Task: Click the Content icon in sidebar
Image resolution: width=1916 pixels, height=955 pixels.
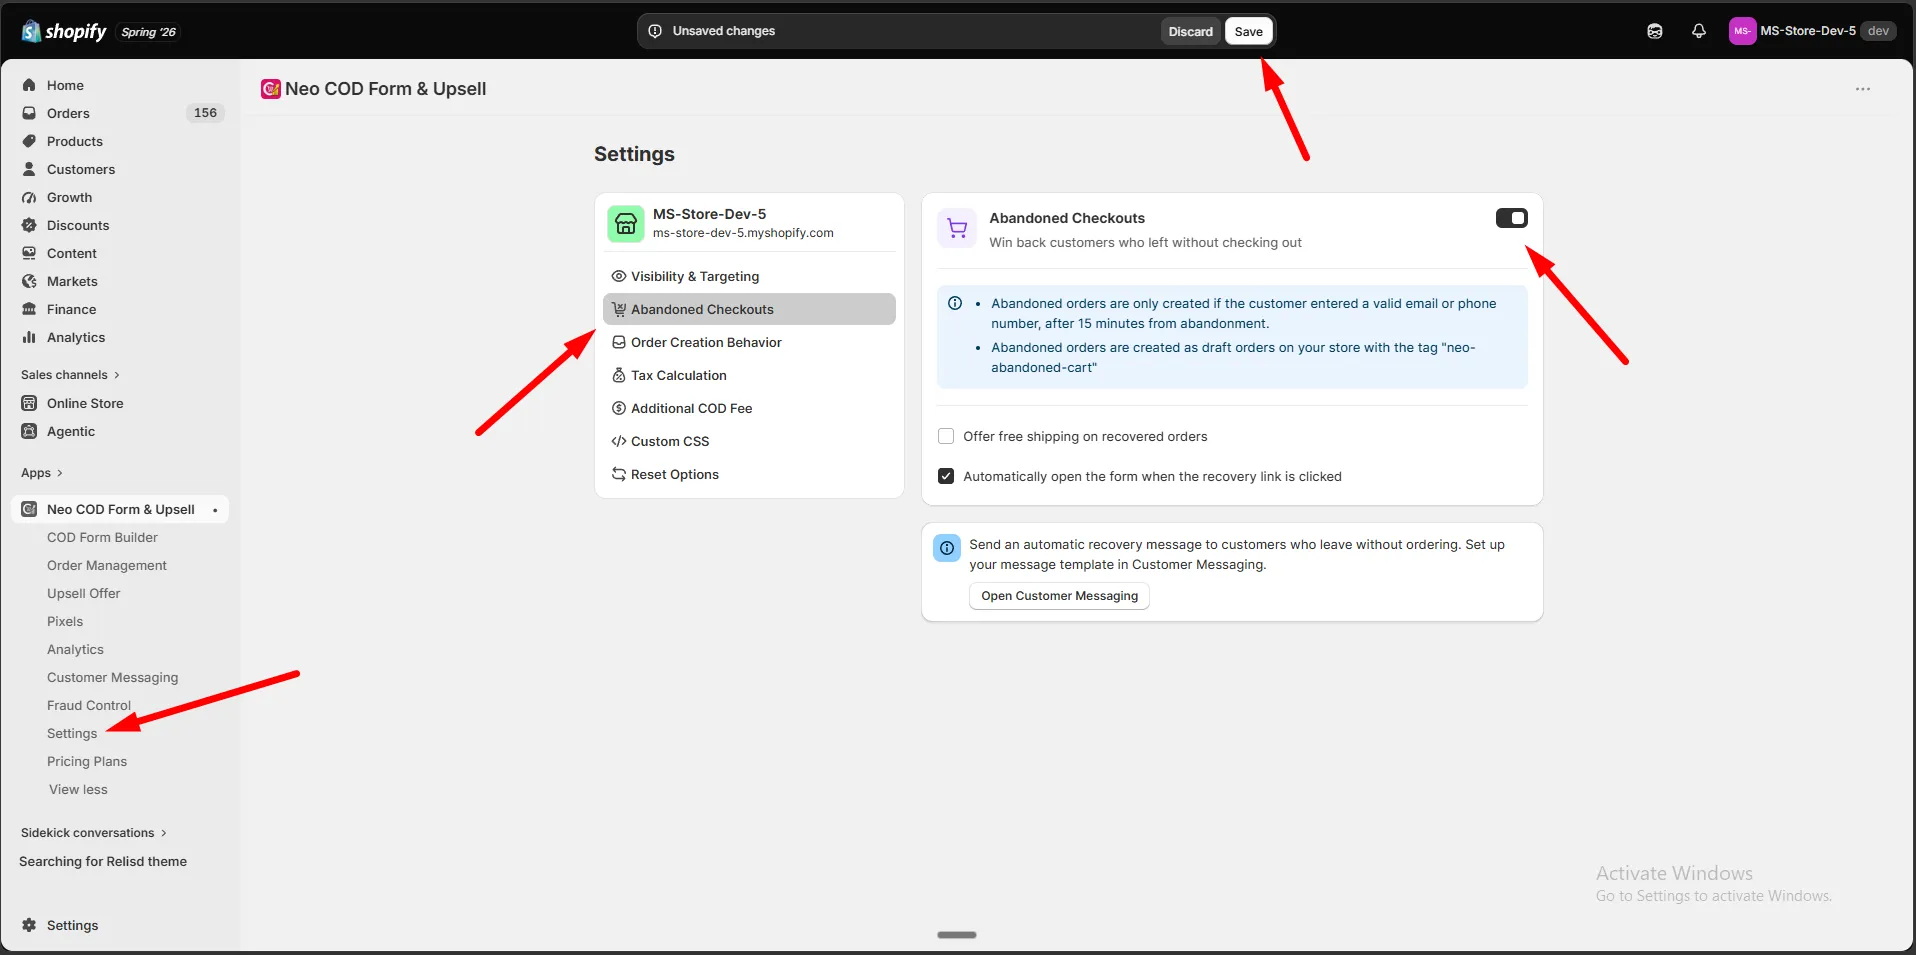Action: [29, 253]
